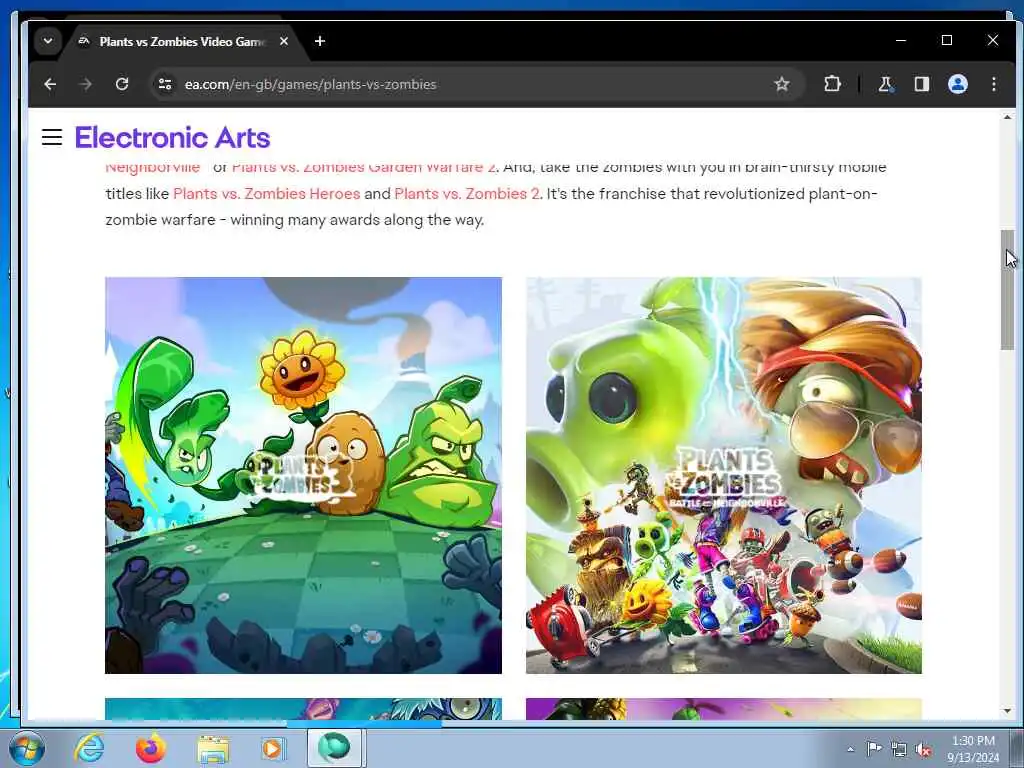This screenshot has height=768, width=1024.
Task: Open a new browser tab
Action: pyautogui.click(x=320, y=41)
